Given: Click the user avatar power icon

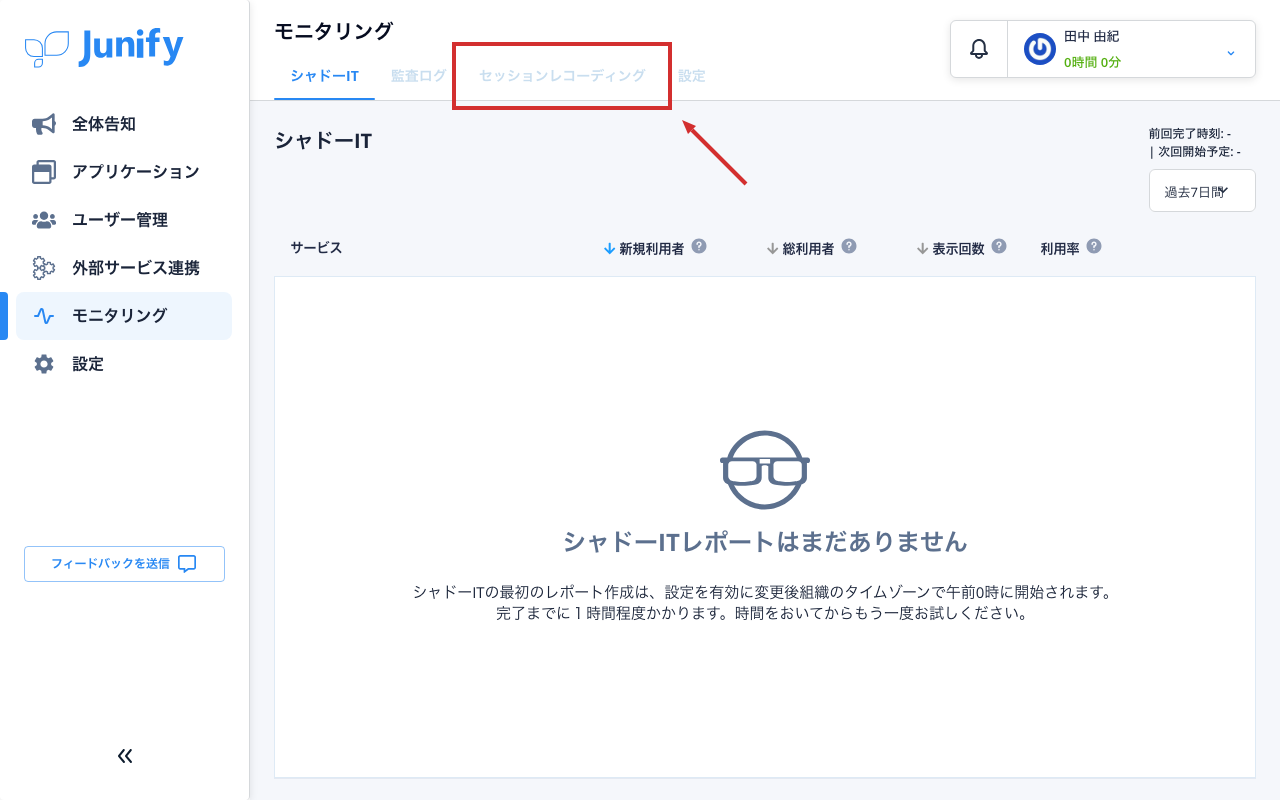Looking at the screenshot, I should point(1040,49).
